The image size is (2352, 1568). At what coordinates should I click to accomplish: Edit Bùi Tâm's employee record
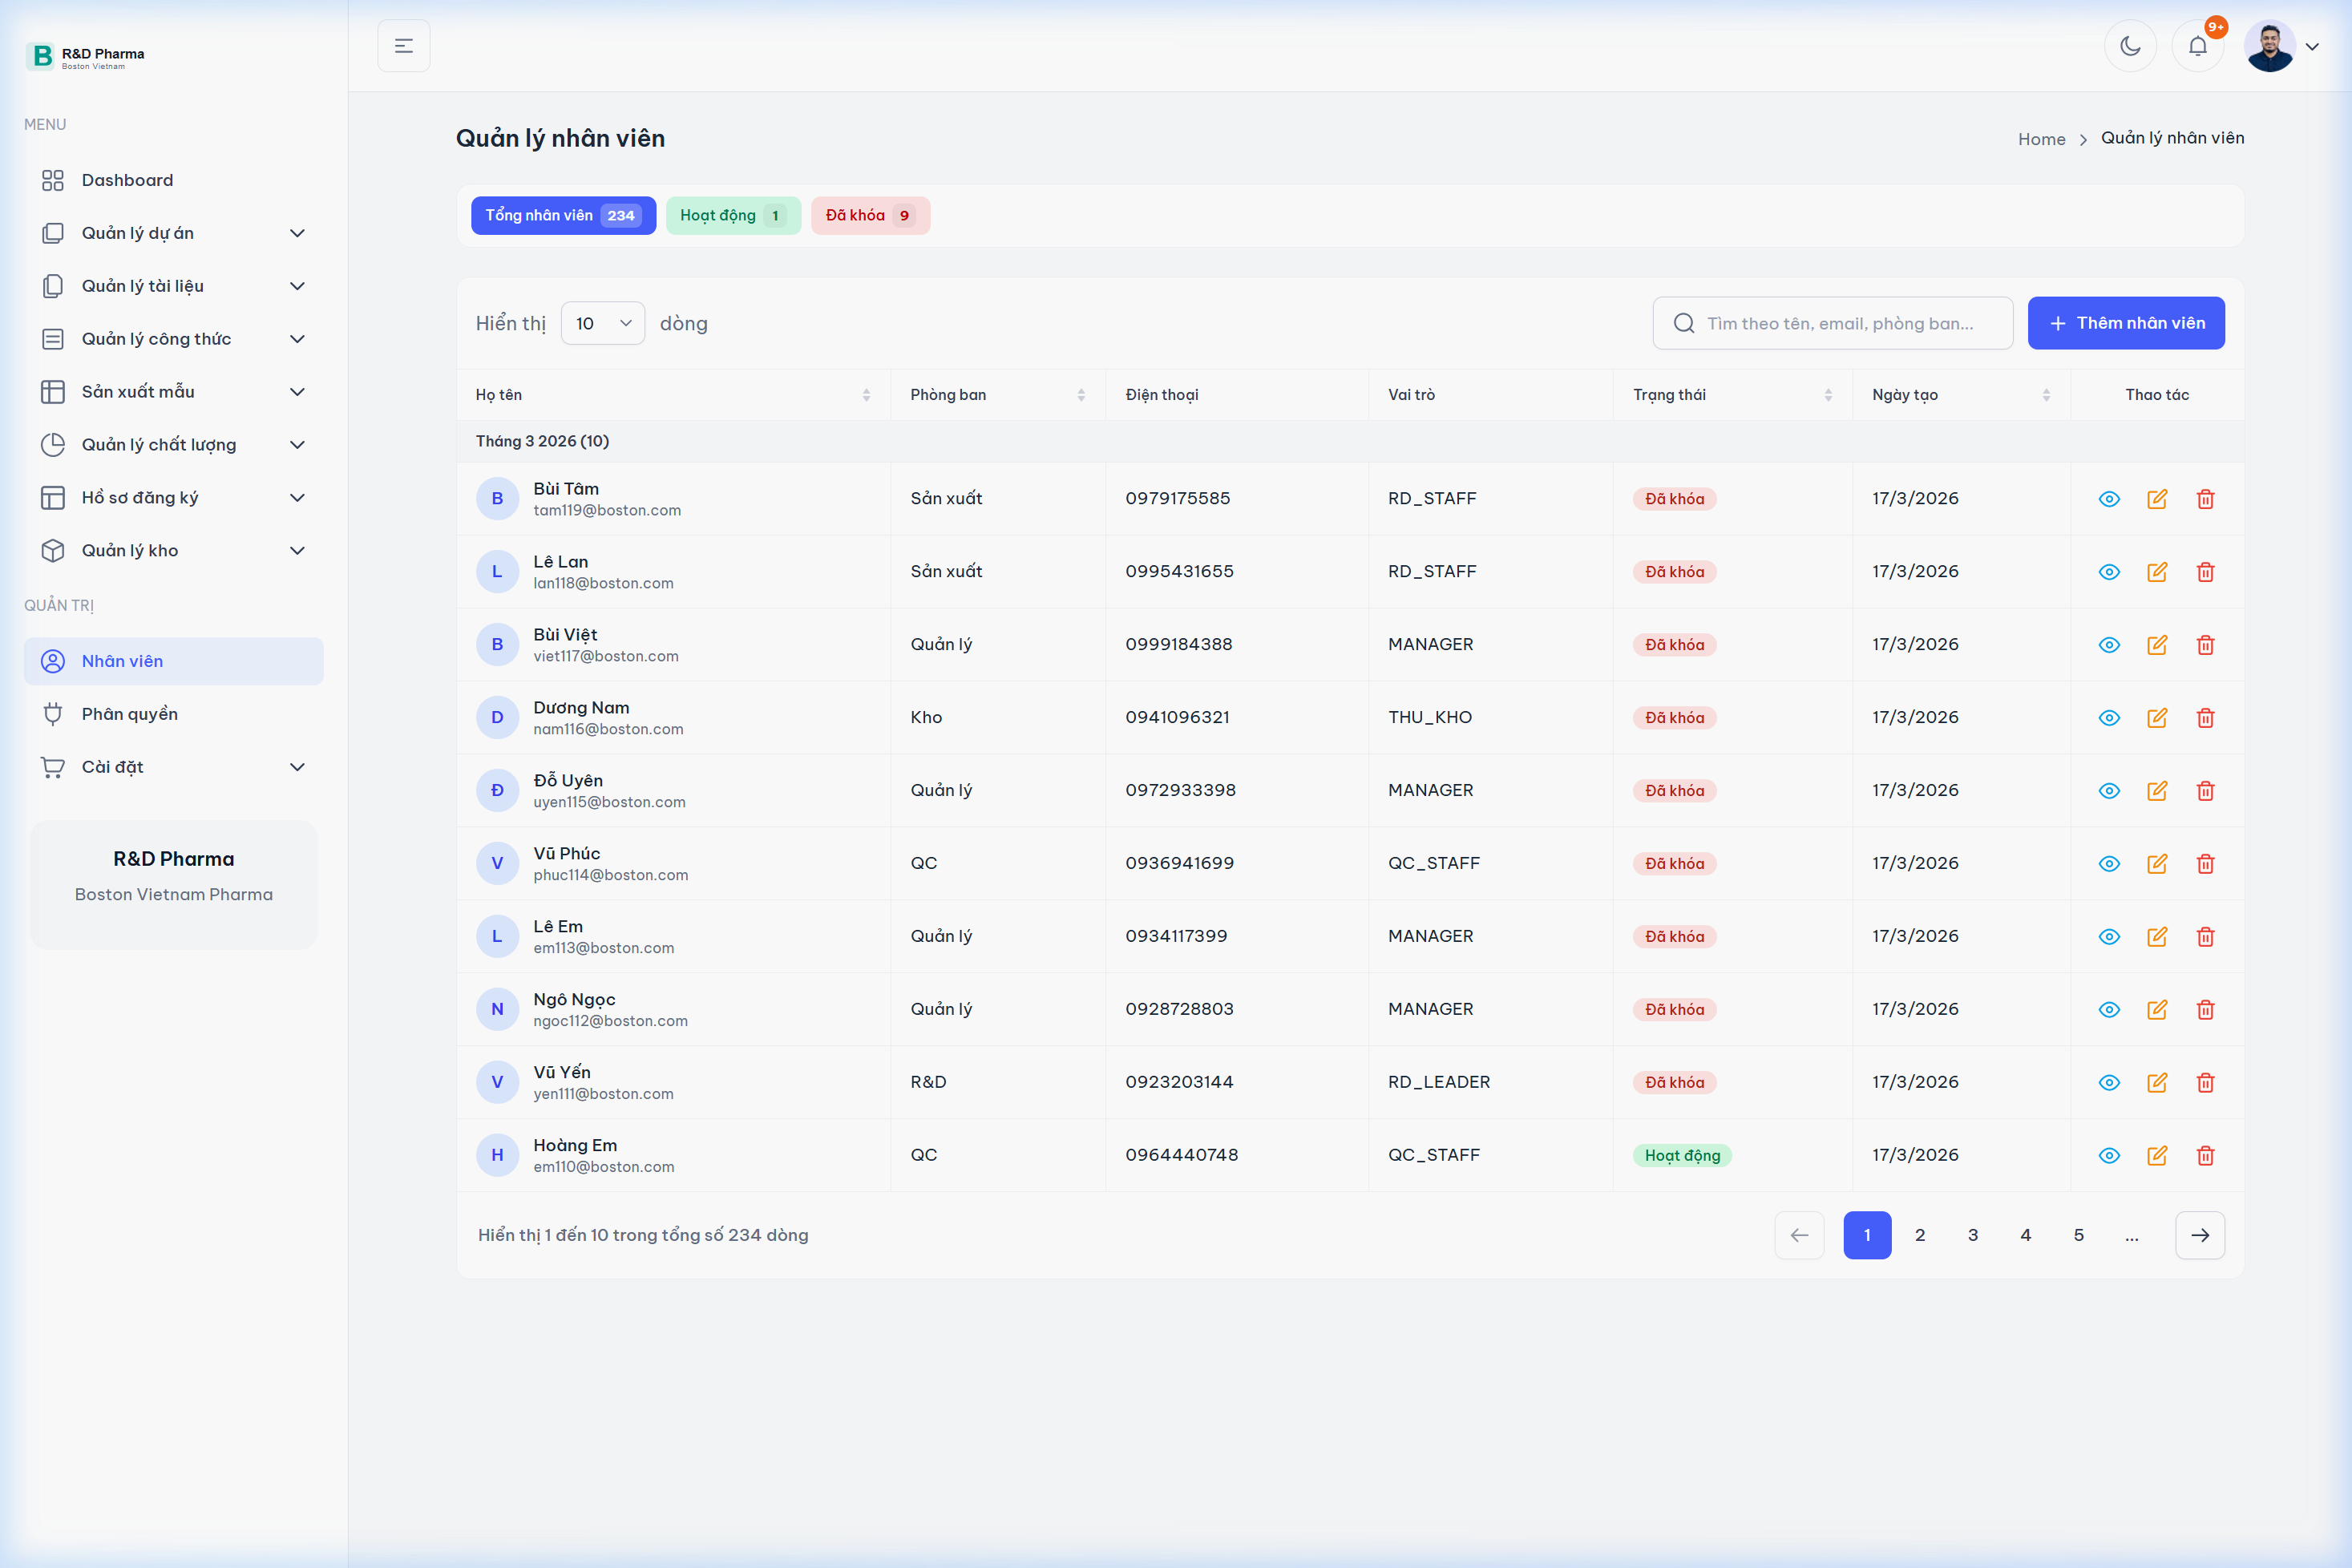(2157, 498)
